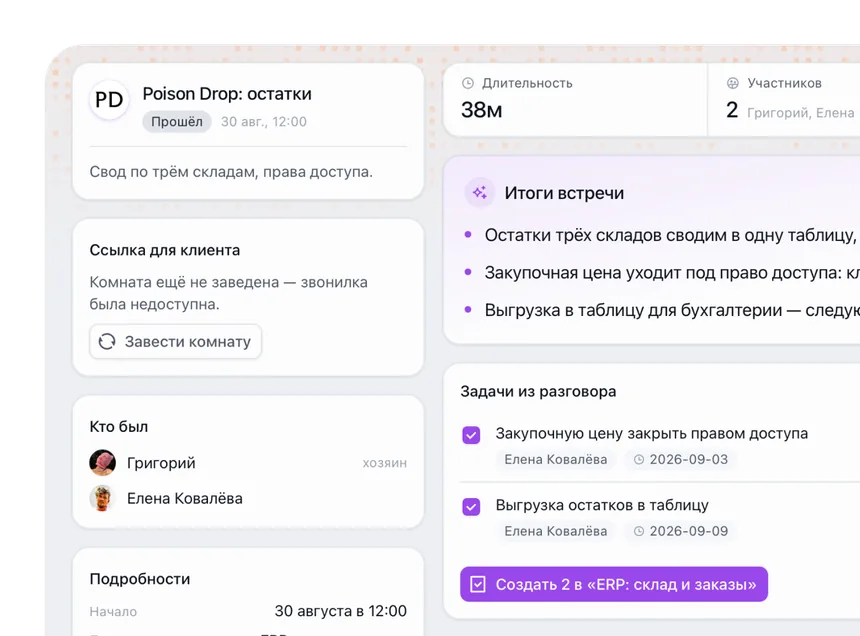The width and height of the screenshot is (860, 636).
Task: Click task title Закупочную цену закрыть правом доступа
Action: (652, 434)
